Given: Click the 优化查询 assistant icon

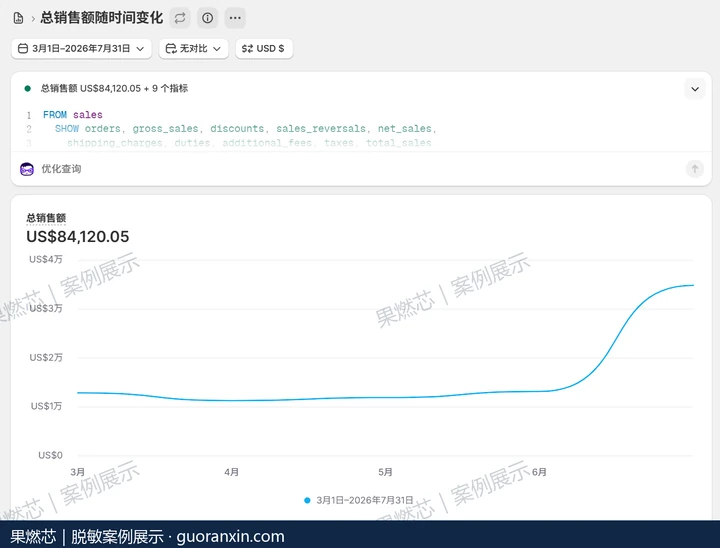Looking at the screenshot, I should [x=27, y=169].
